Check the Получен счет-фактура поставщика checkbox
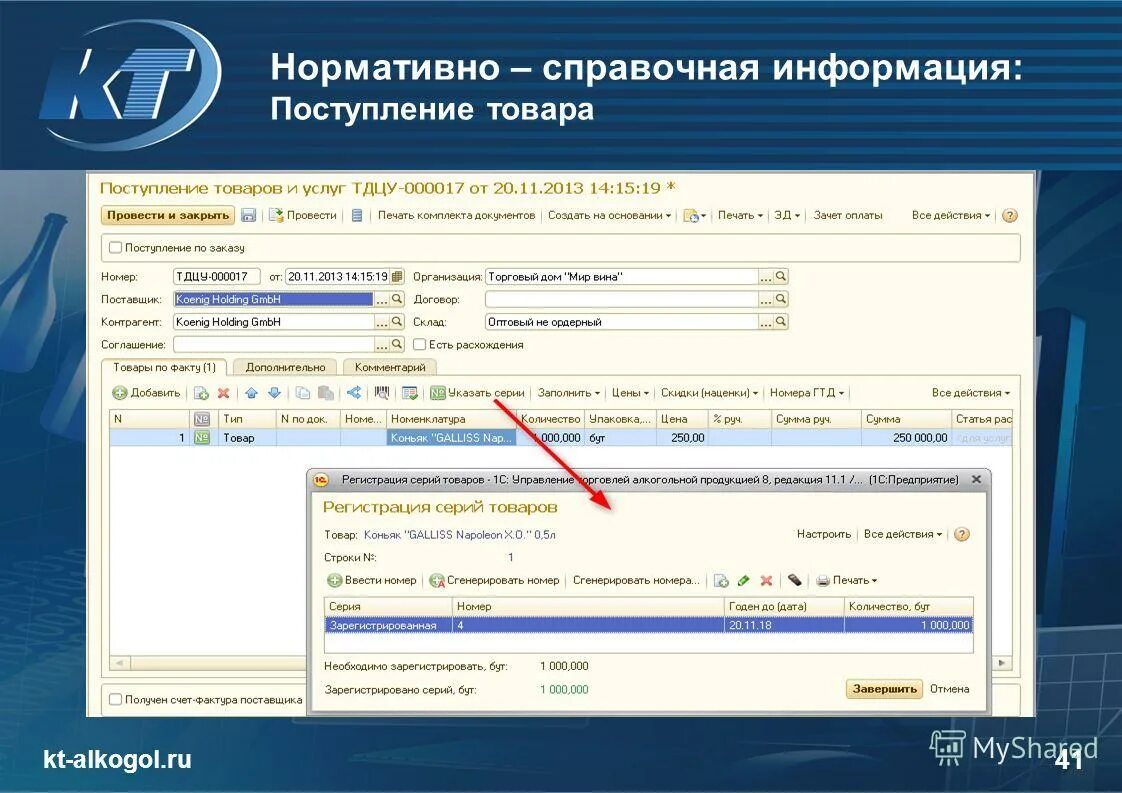This screenshot has height=793, width=1122. click(117, 698)
